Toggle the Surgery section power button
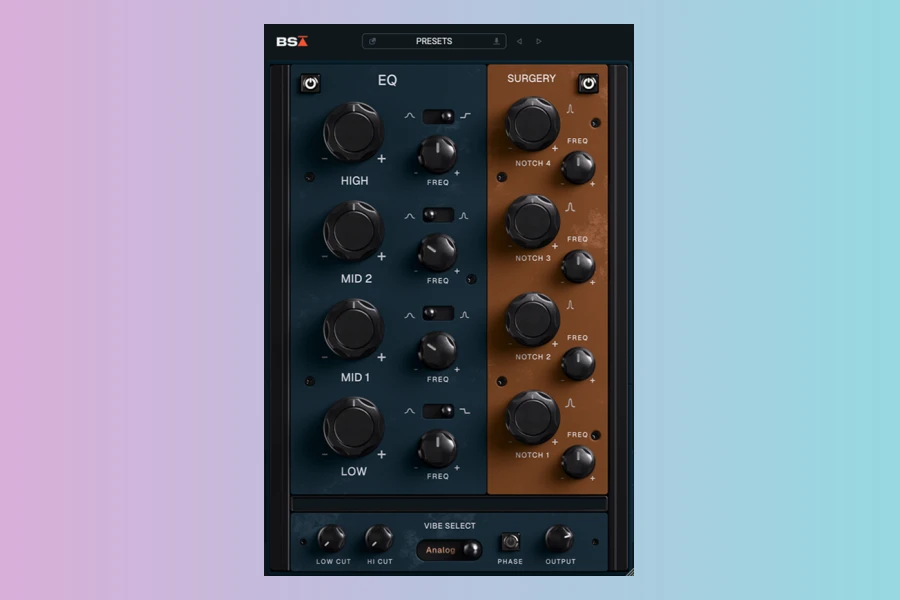This screenshot has height=600, width=900. (x=588, y=83)
